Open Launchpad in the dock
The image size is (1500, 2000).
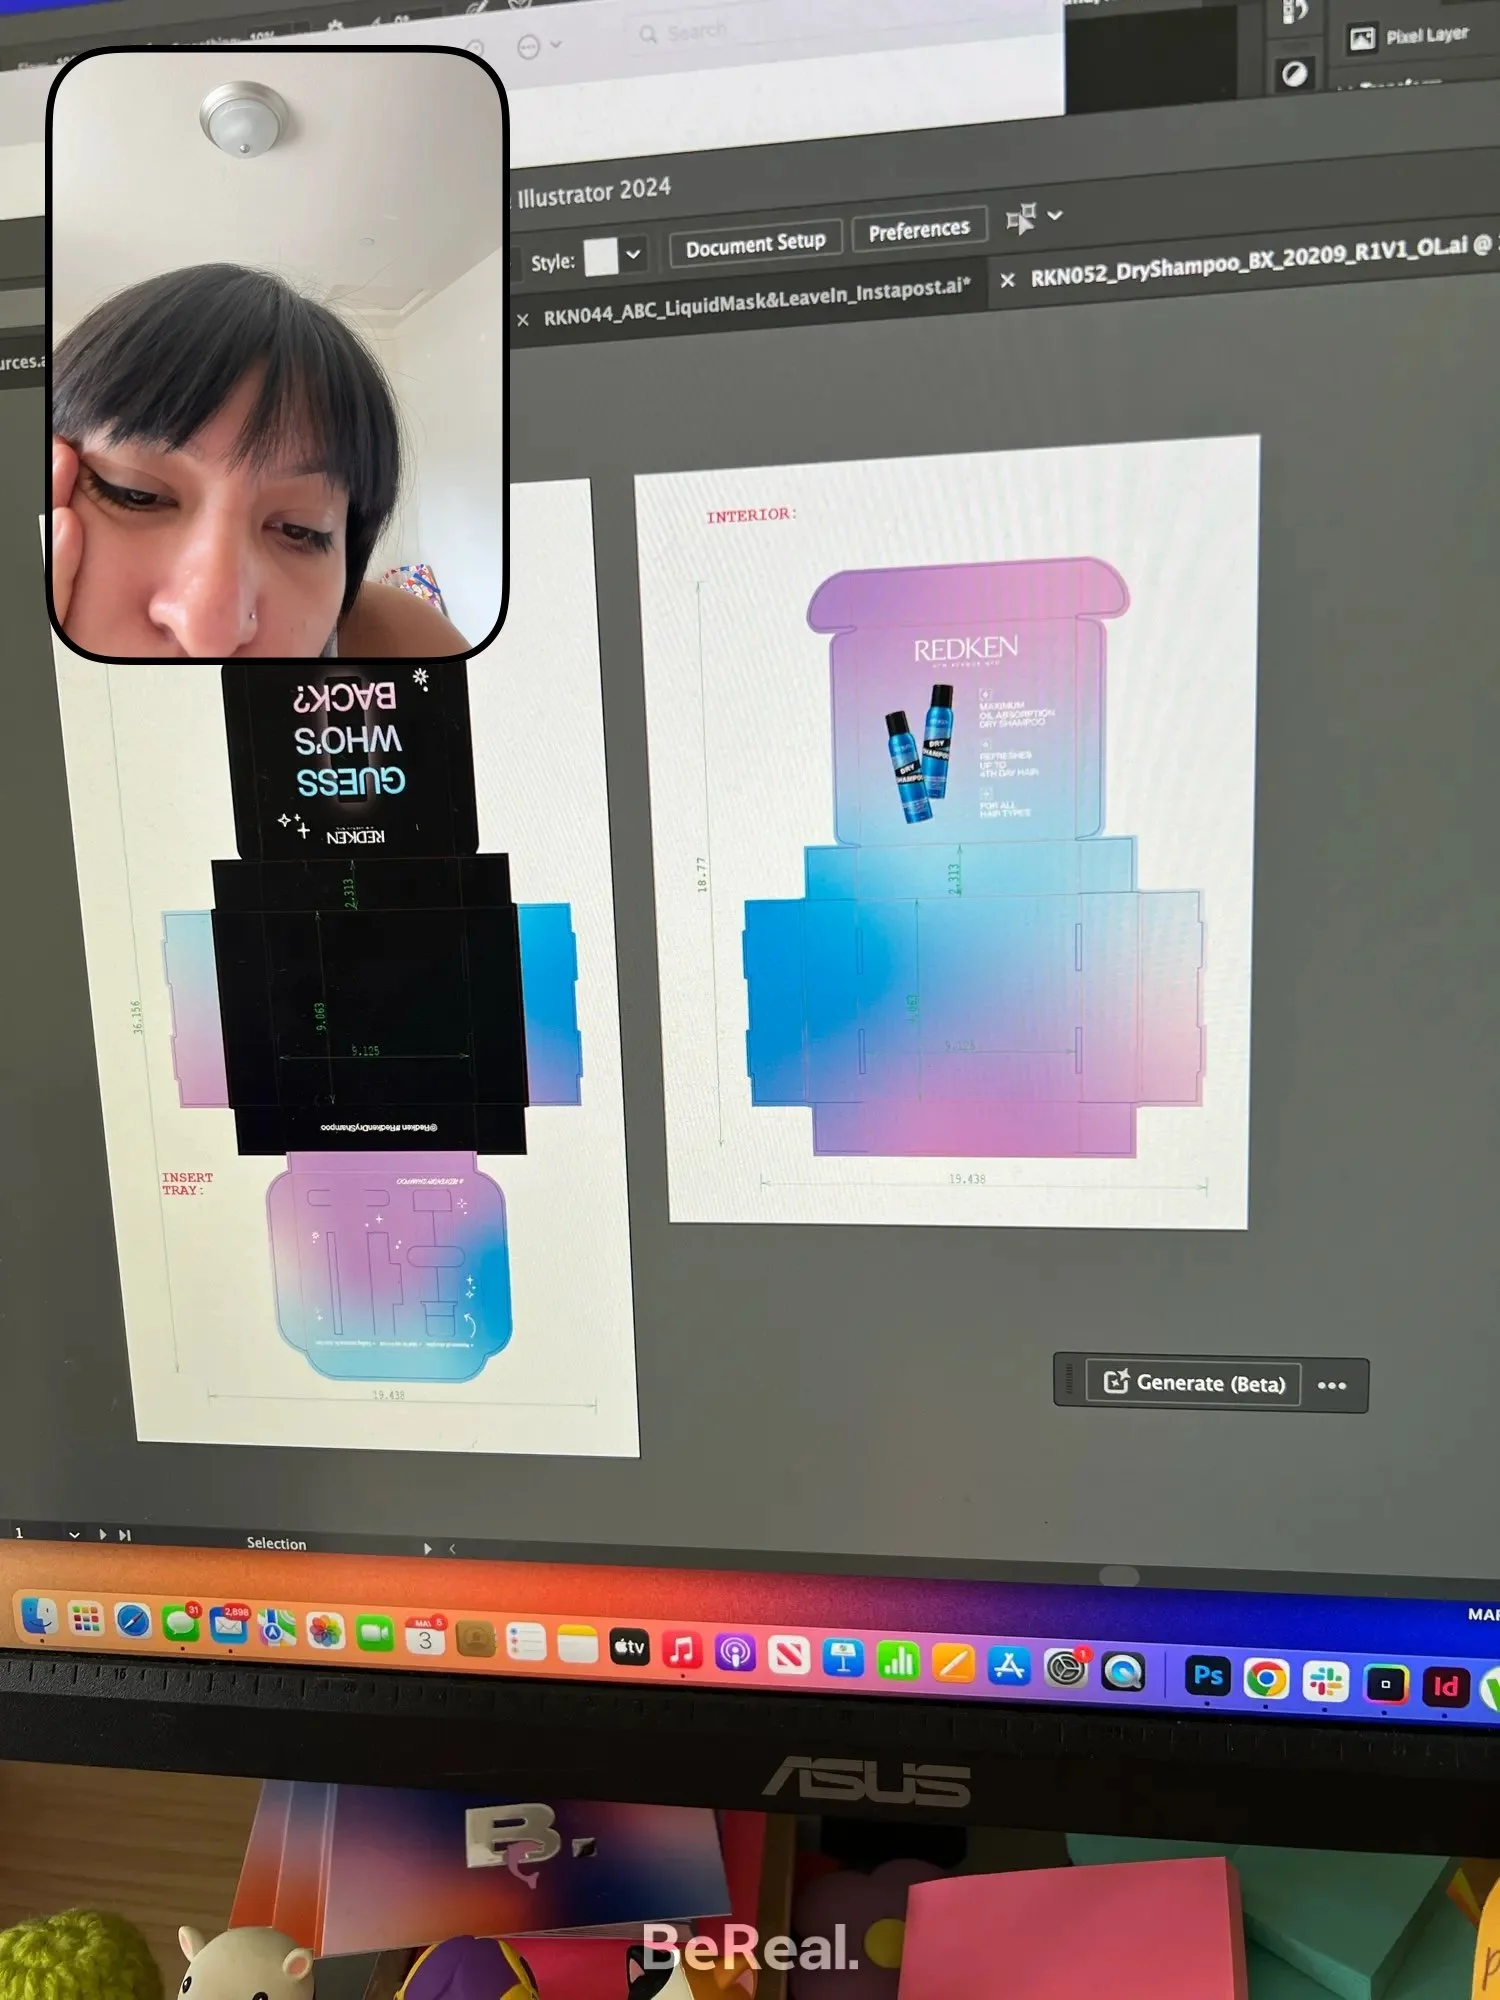coord(86,1618)
